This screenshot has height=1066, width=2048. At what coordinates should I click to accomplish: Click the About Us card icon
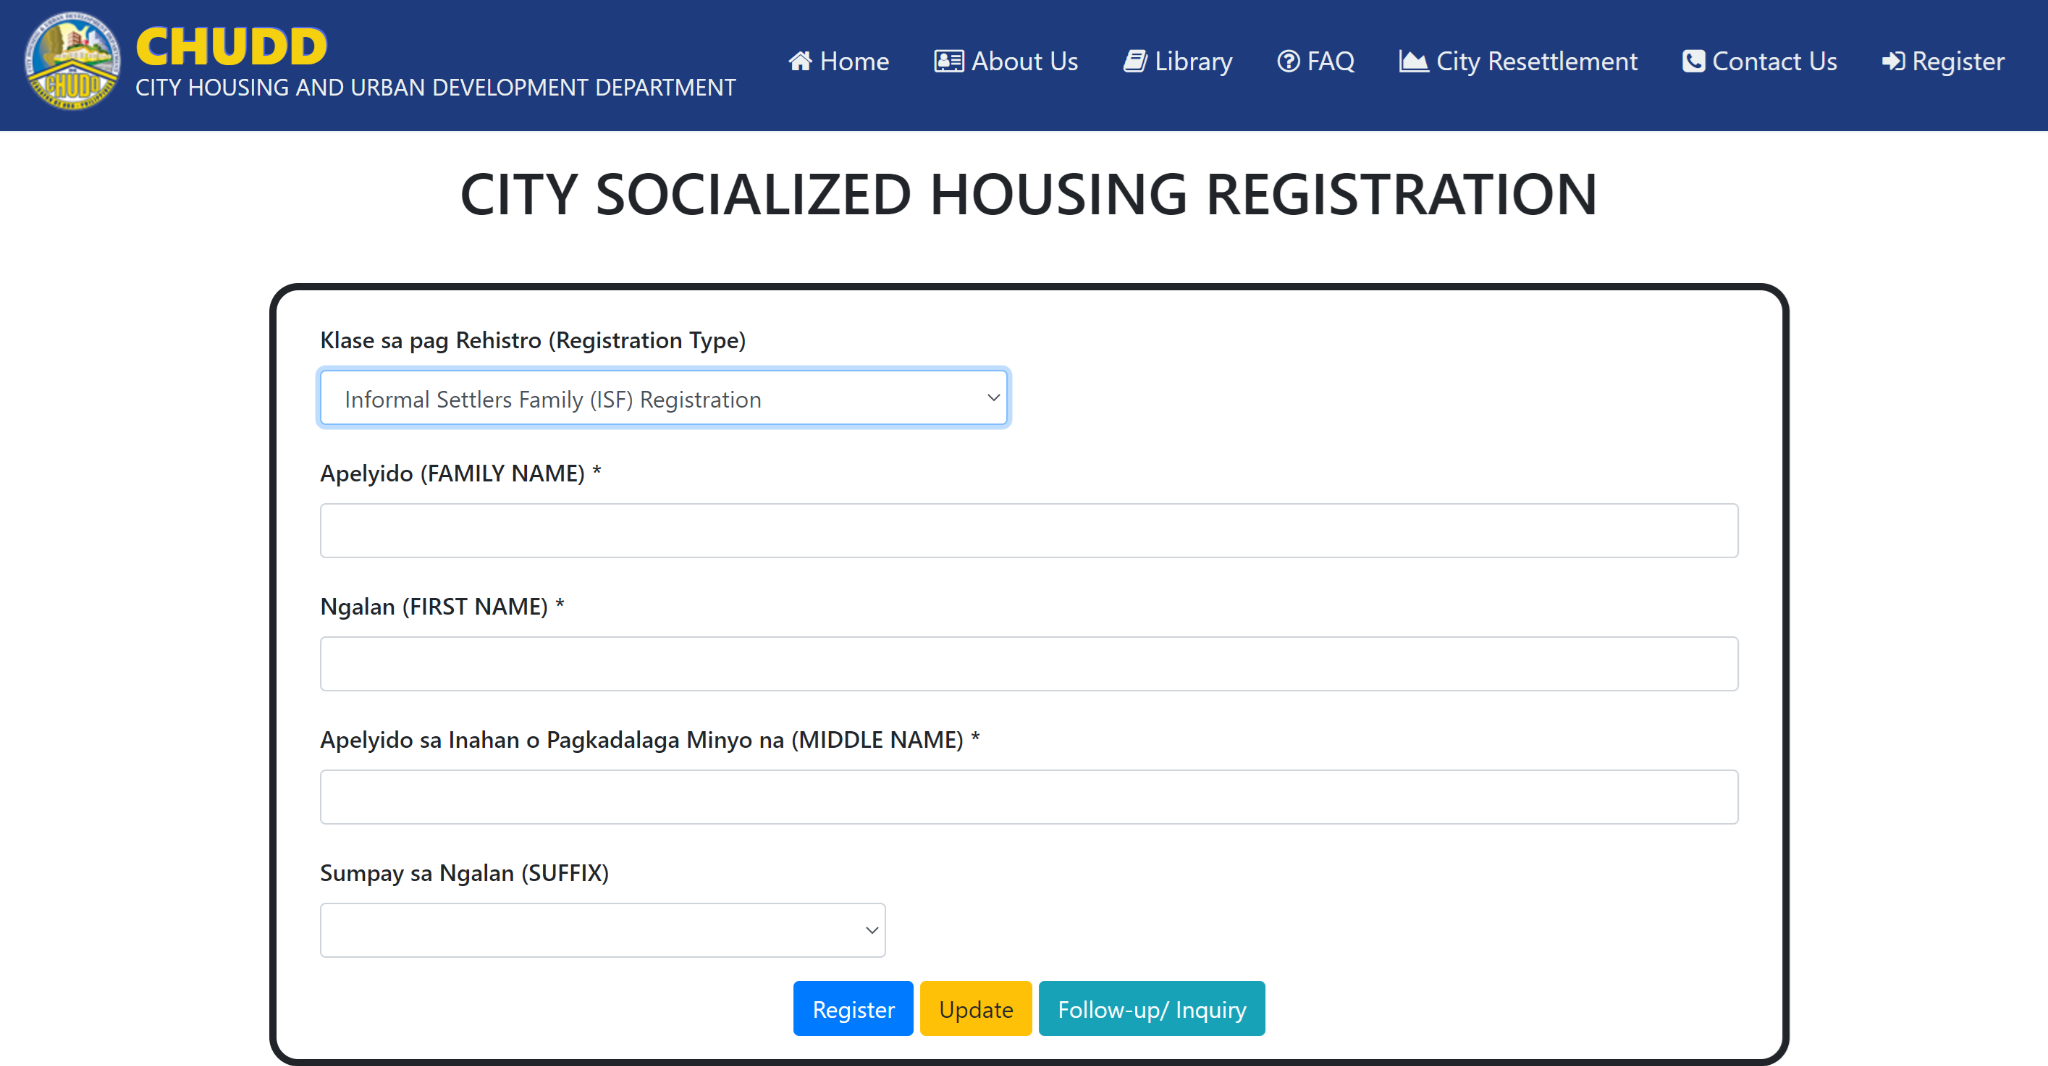[x=949, y=61]
